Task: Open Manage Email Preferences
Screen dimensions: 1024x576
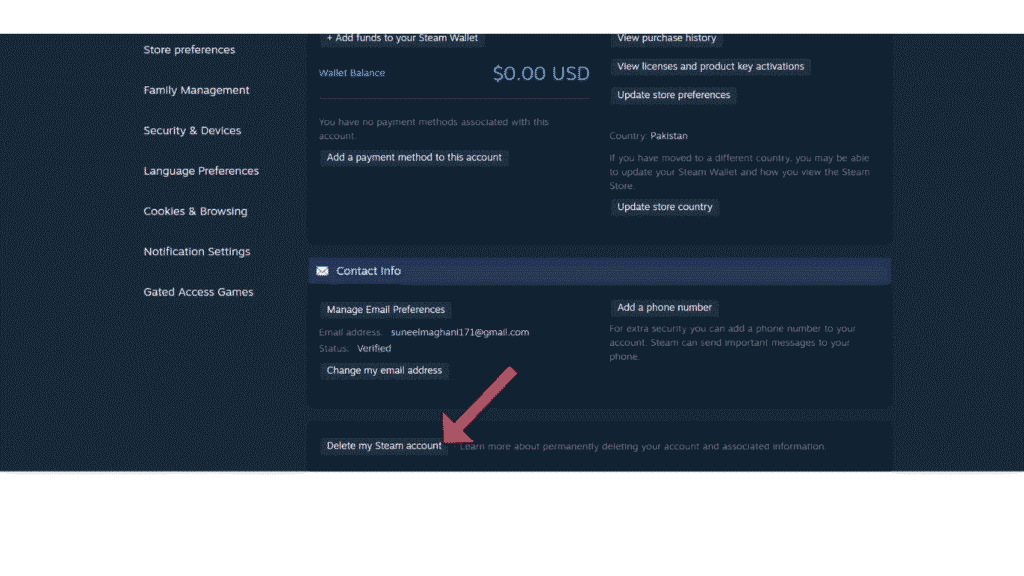Action: [386, 310]
